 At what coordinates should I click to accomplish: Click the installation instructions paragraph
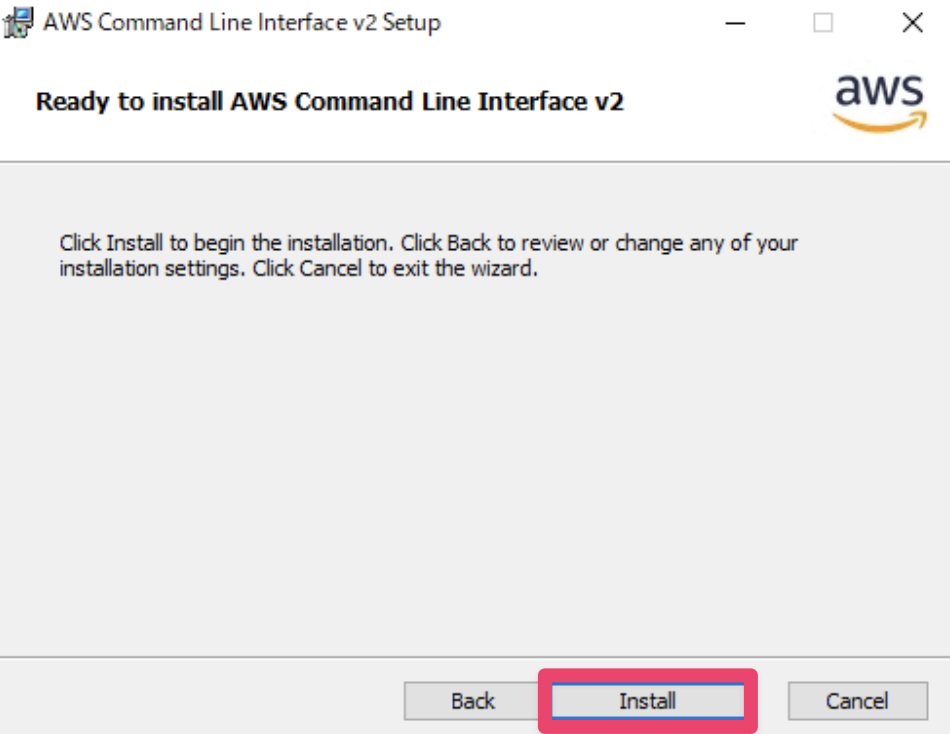point(428,256)
